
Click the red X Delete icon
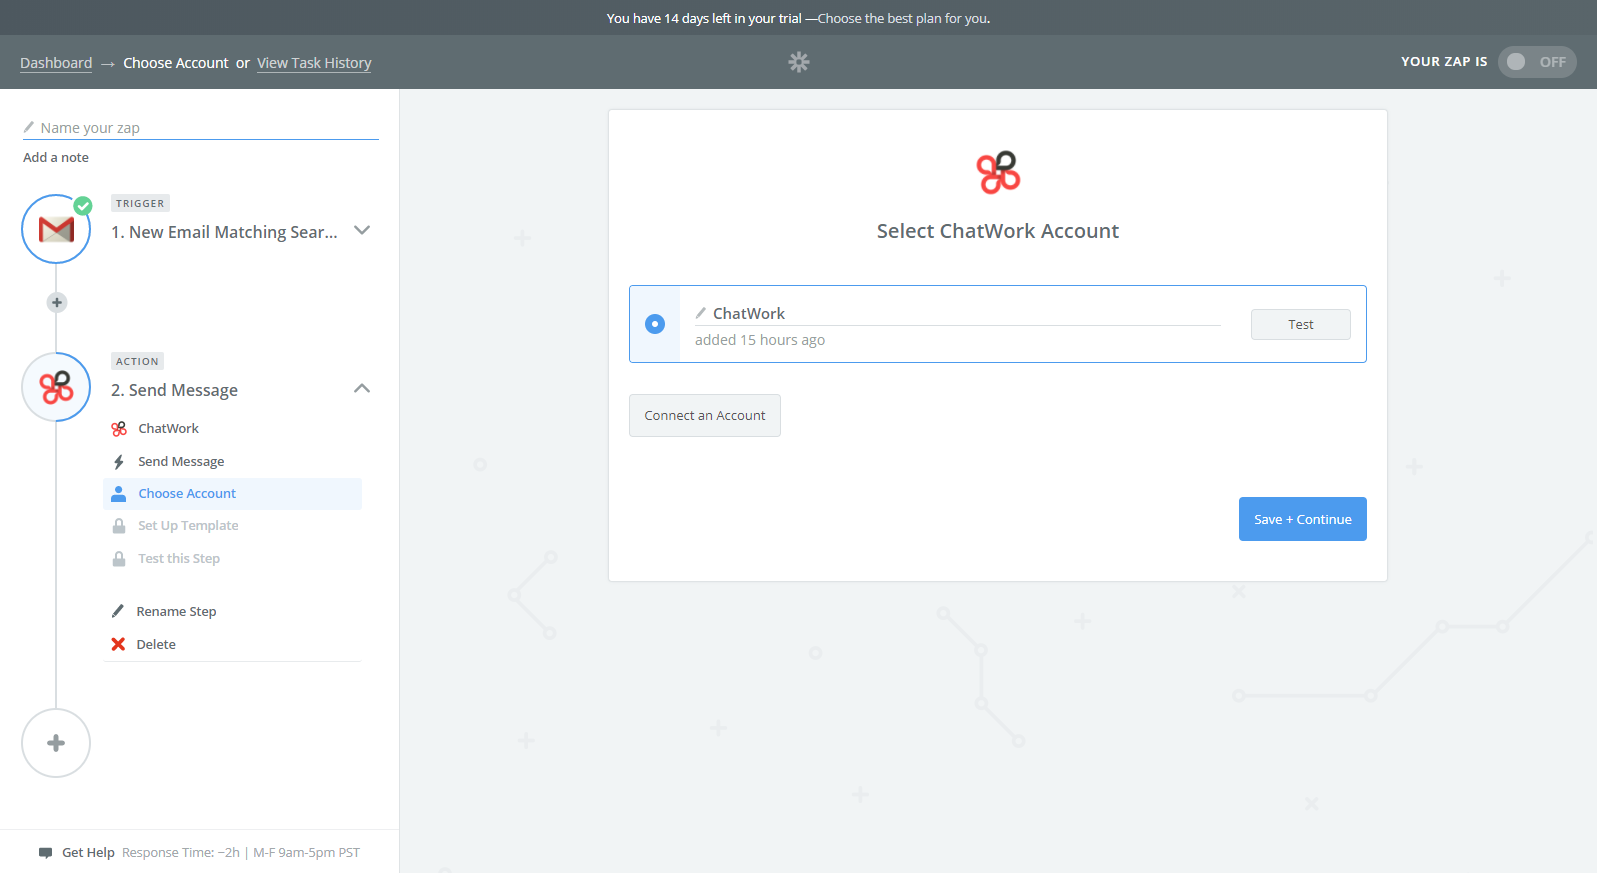[x=118, y=644]
